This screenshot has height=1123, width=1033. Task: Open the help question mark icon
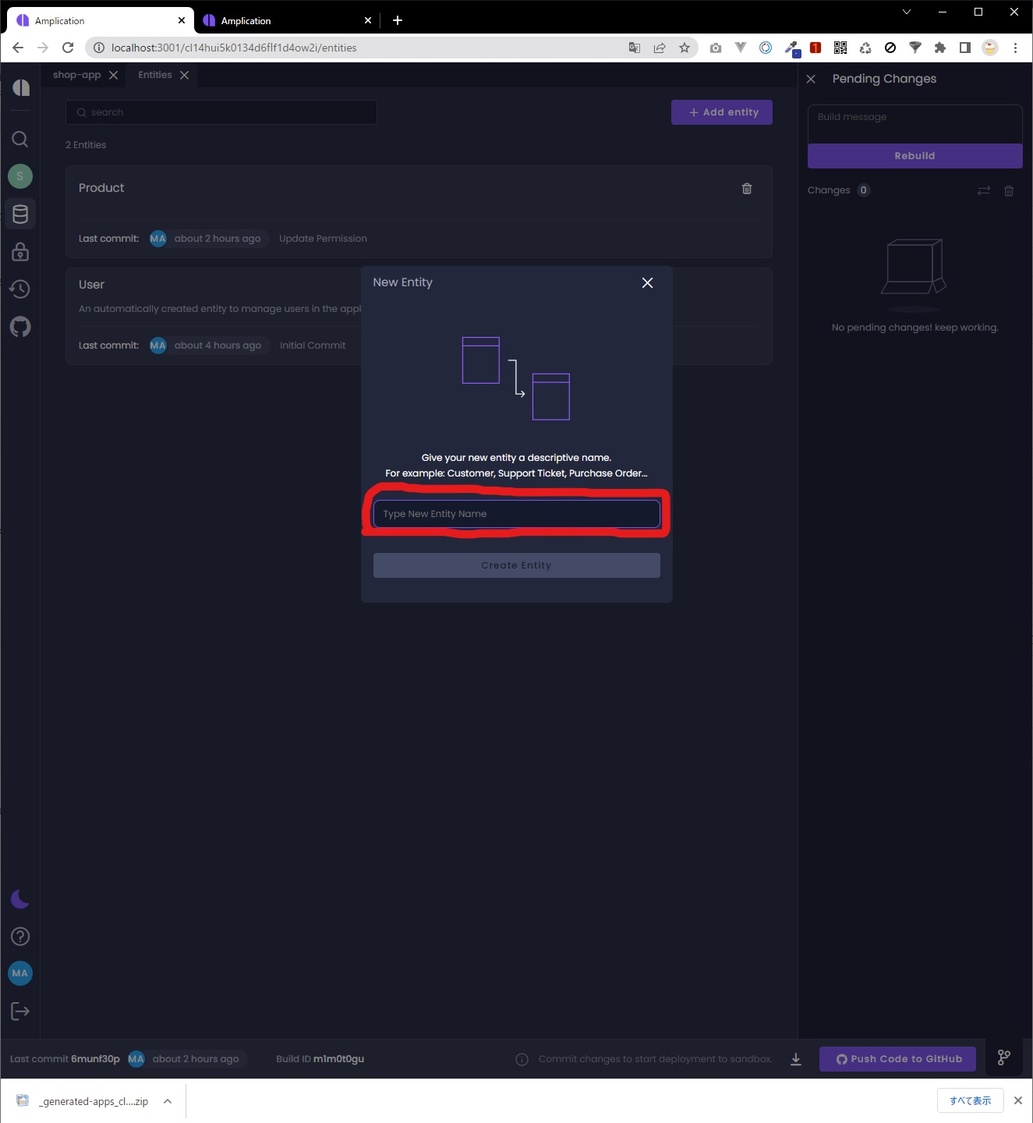[20, 937]
